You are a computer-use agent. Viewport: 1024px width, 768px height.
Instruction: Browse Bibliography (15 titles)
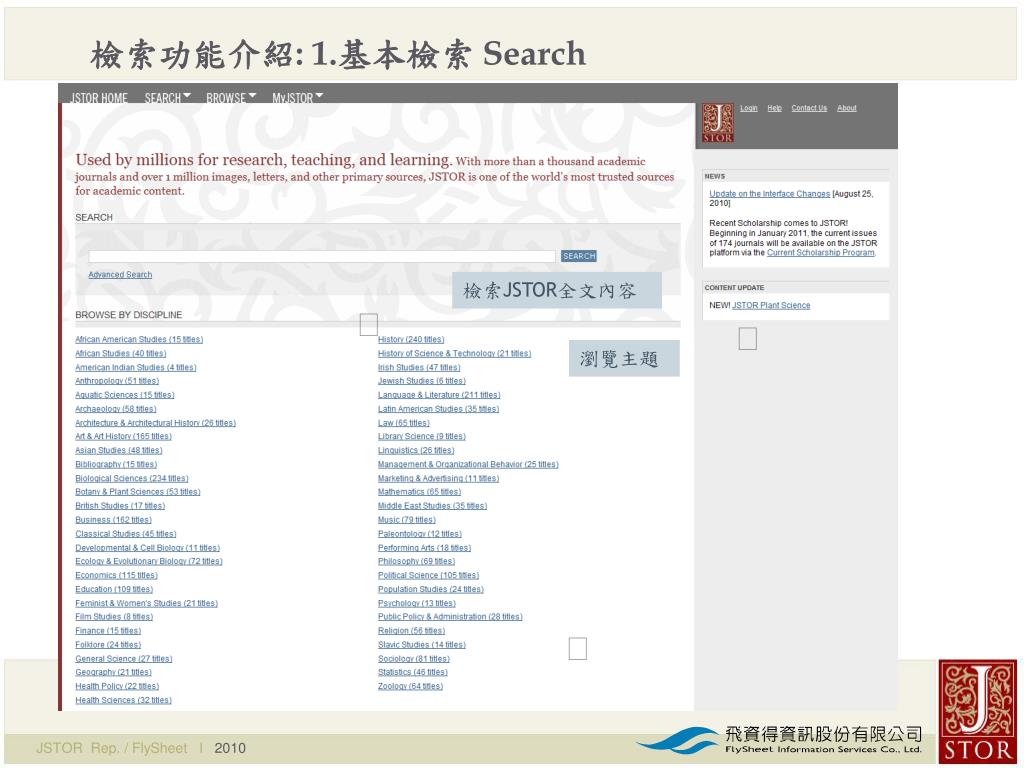pos(116,464)
